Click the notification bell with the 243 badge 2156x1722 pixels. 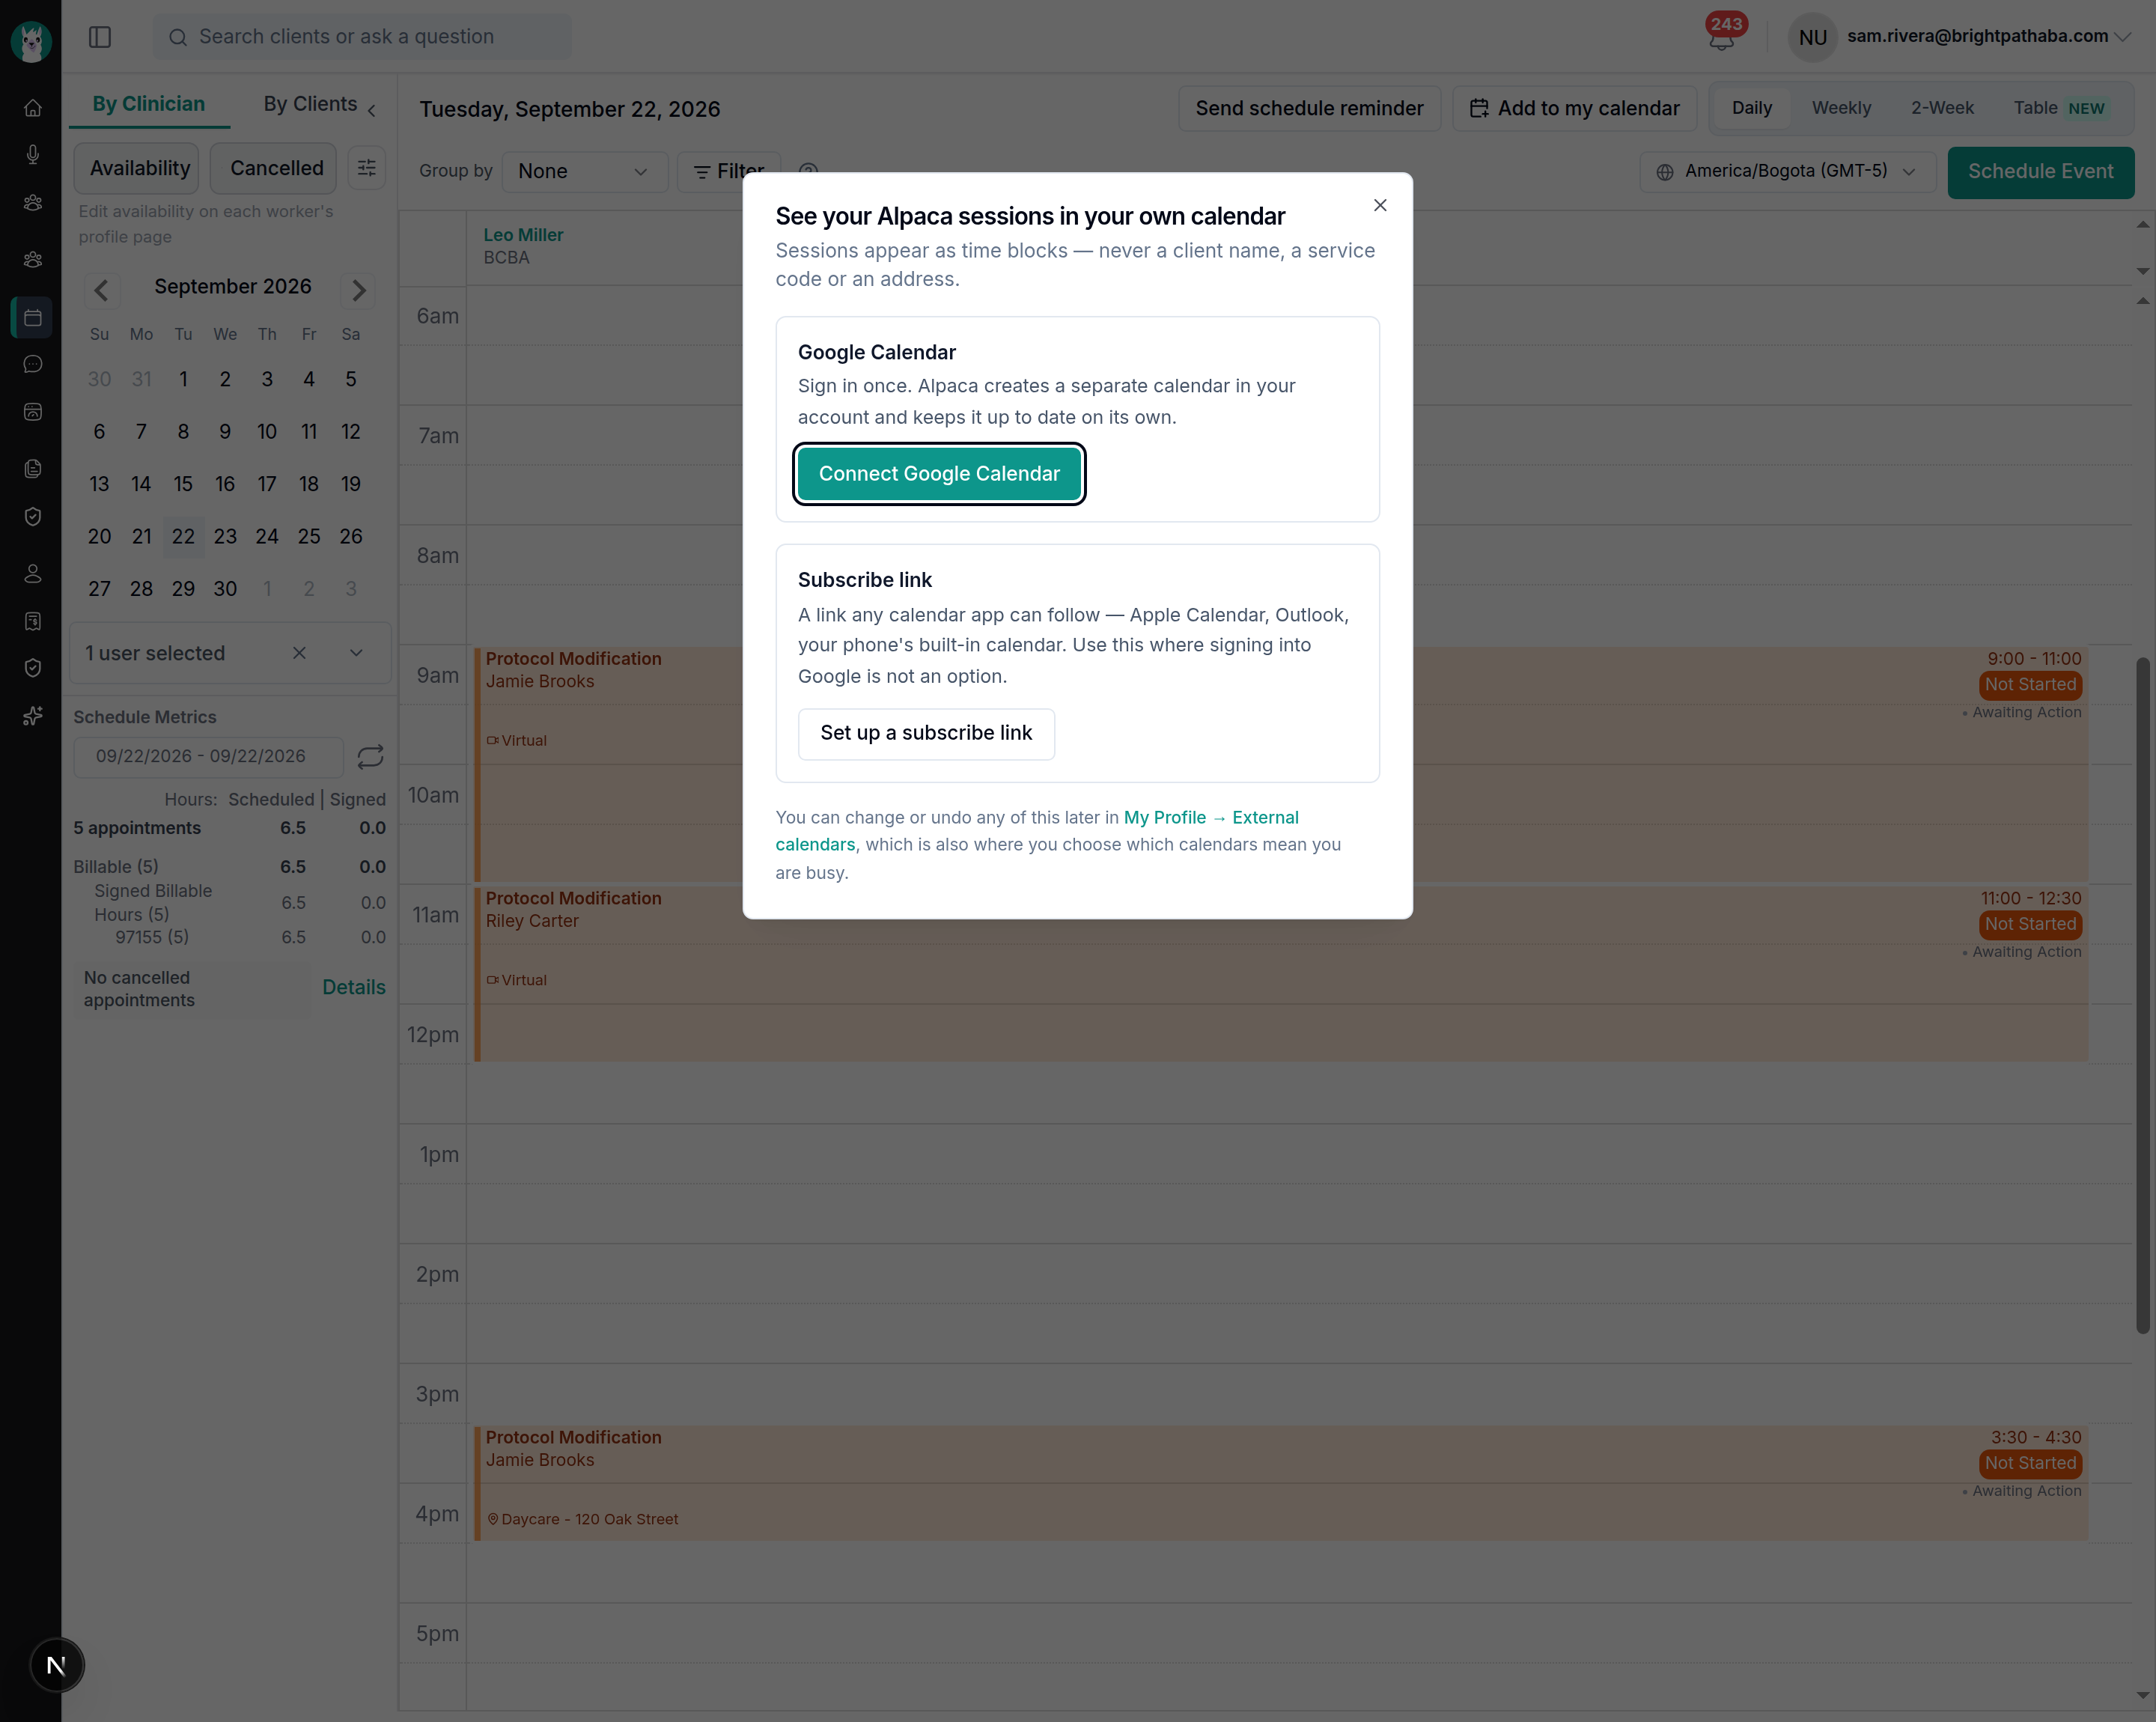(x=1721, y=37)
